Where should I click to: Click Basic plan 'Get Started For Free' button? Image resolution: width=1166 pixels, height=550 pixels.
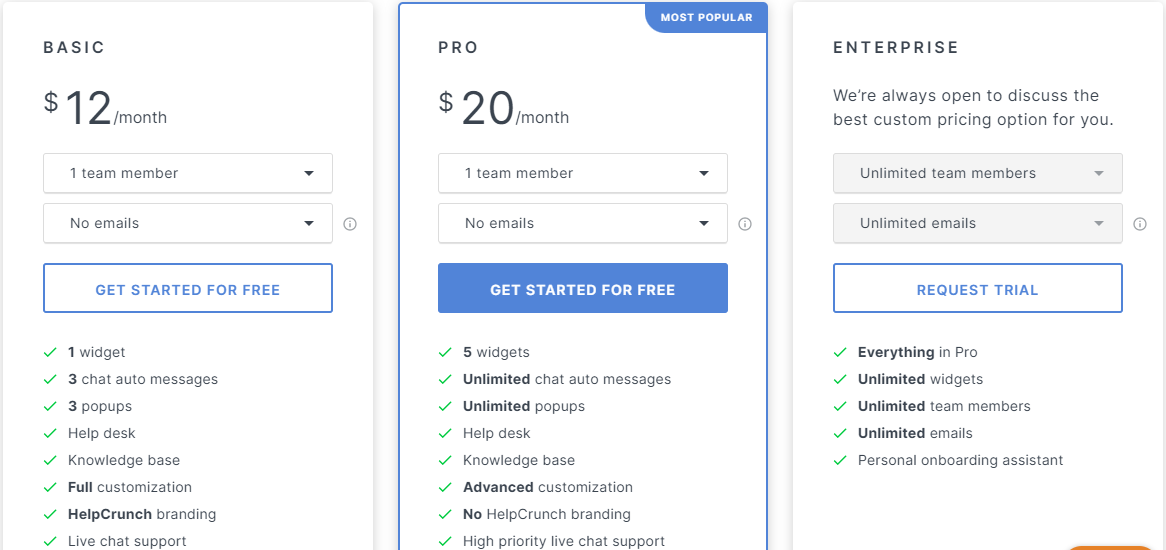tap(187, 288)
